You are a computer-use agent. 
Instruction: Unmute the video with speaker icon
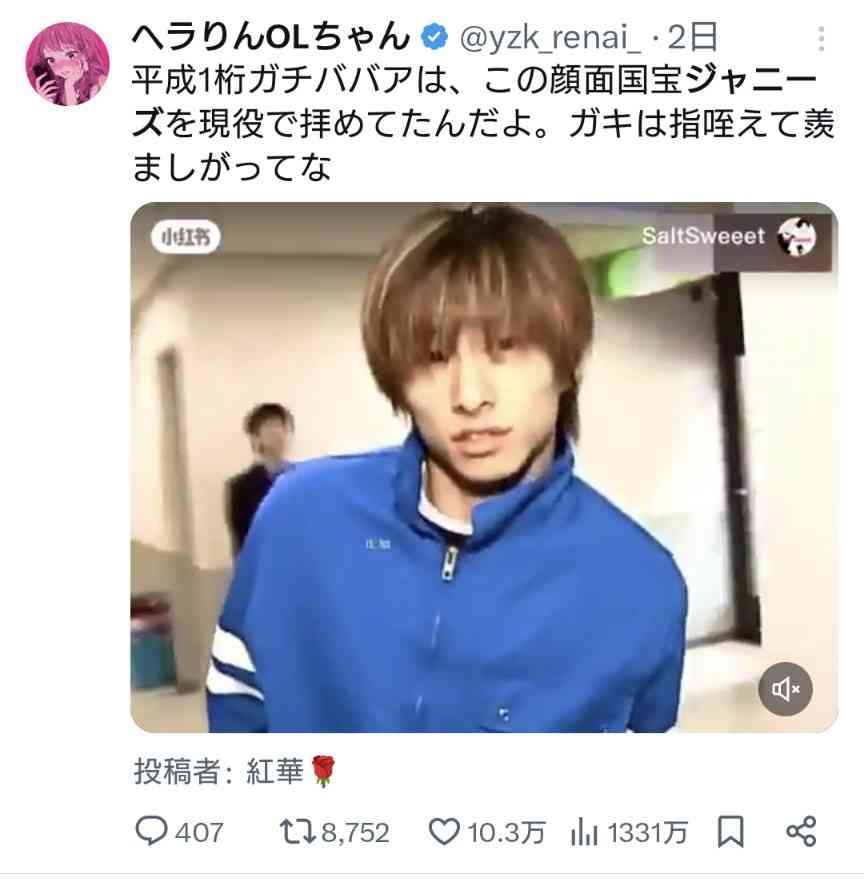[785, 689]
